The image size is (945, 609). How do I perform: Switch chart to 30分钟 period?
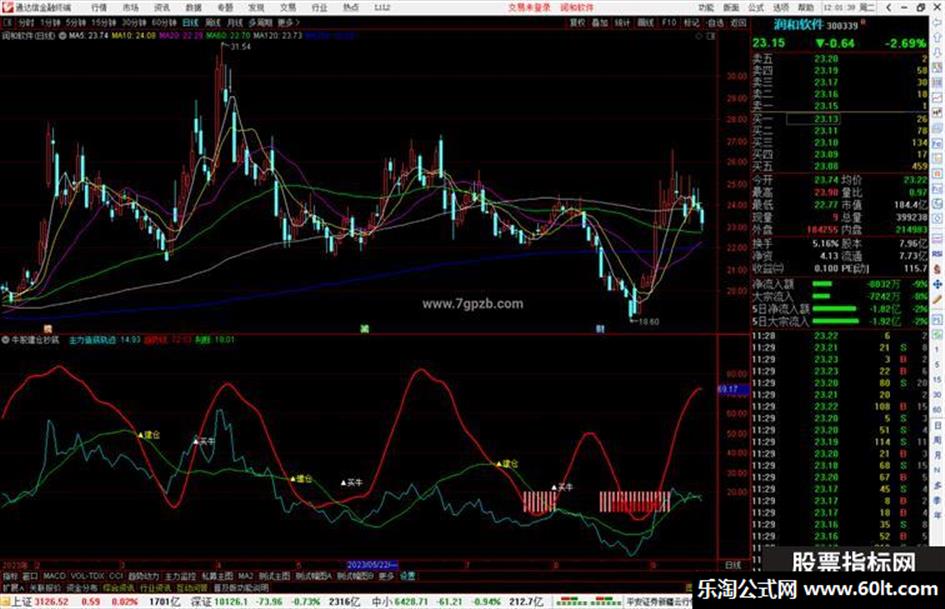[134, 22]
